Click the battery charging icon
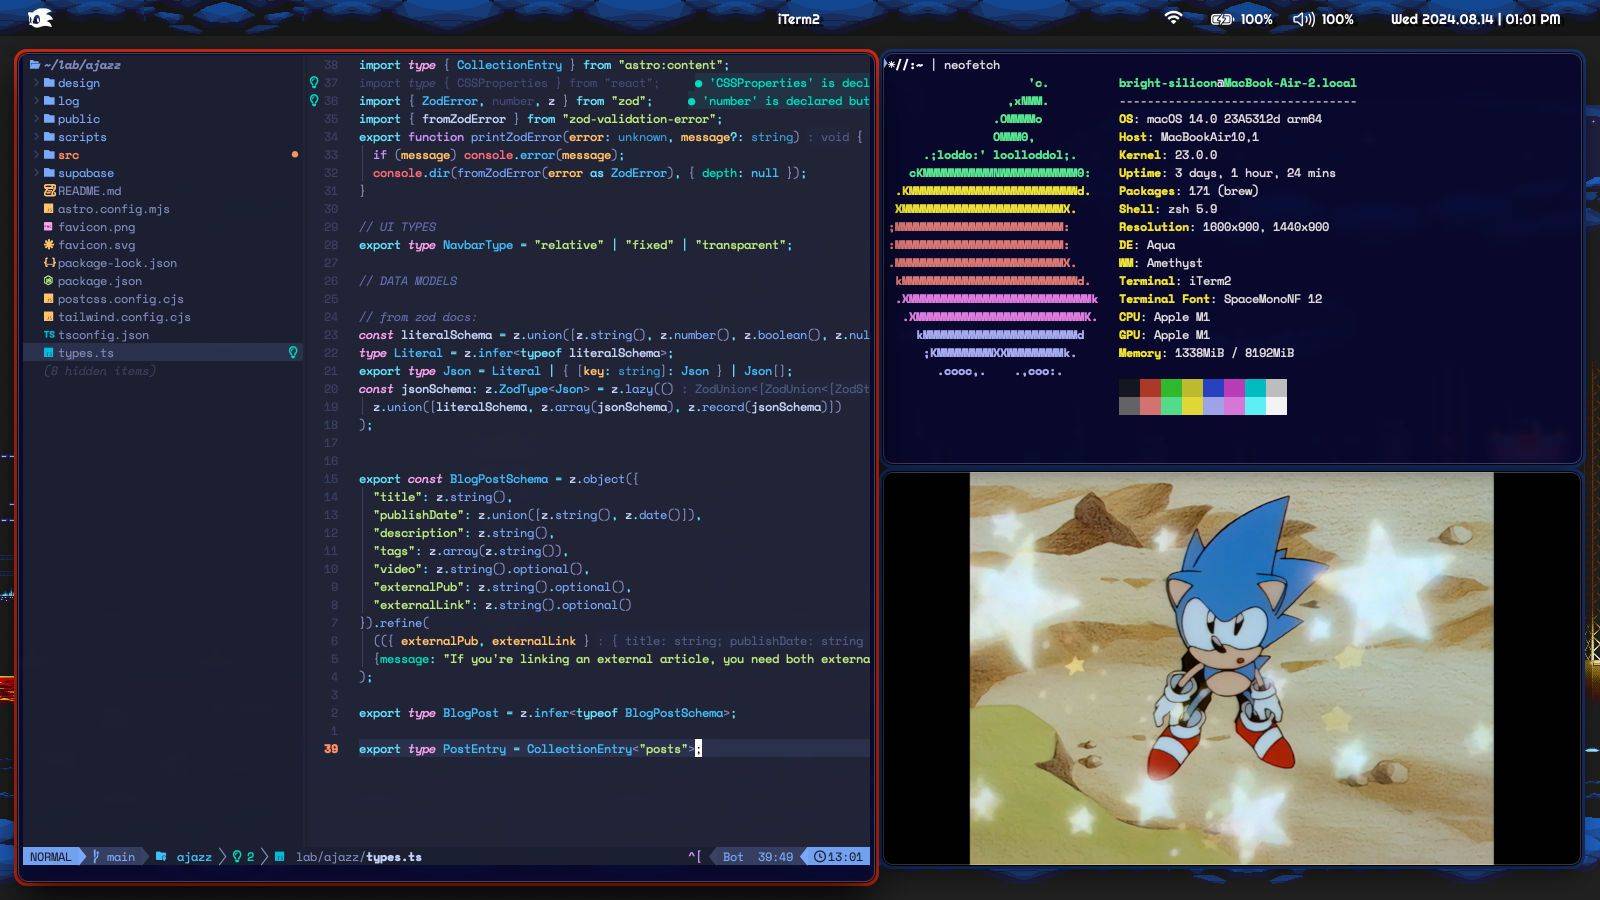Image resolution: width=1600 pixels, height=900 pixels. pos(1222,19)
